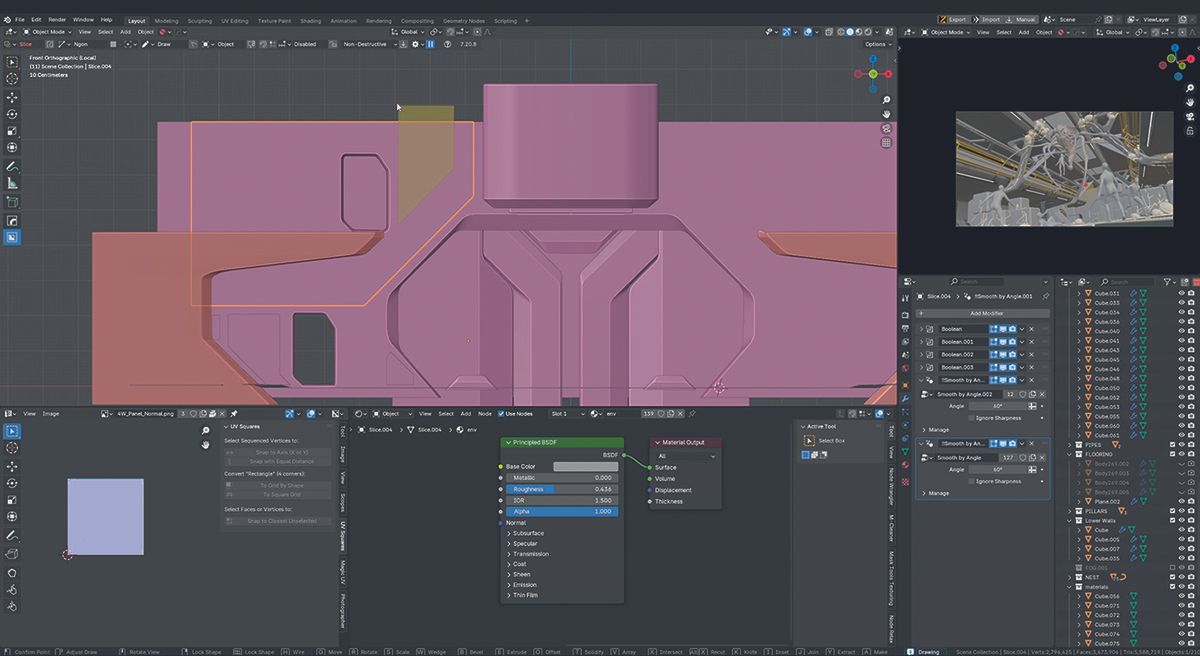Image resolution: width=1200 pixels, height=656 pixels.
Task: Click the zoom magnifier icon in the UV editor
Action: 205,431
